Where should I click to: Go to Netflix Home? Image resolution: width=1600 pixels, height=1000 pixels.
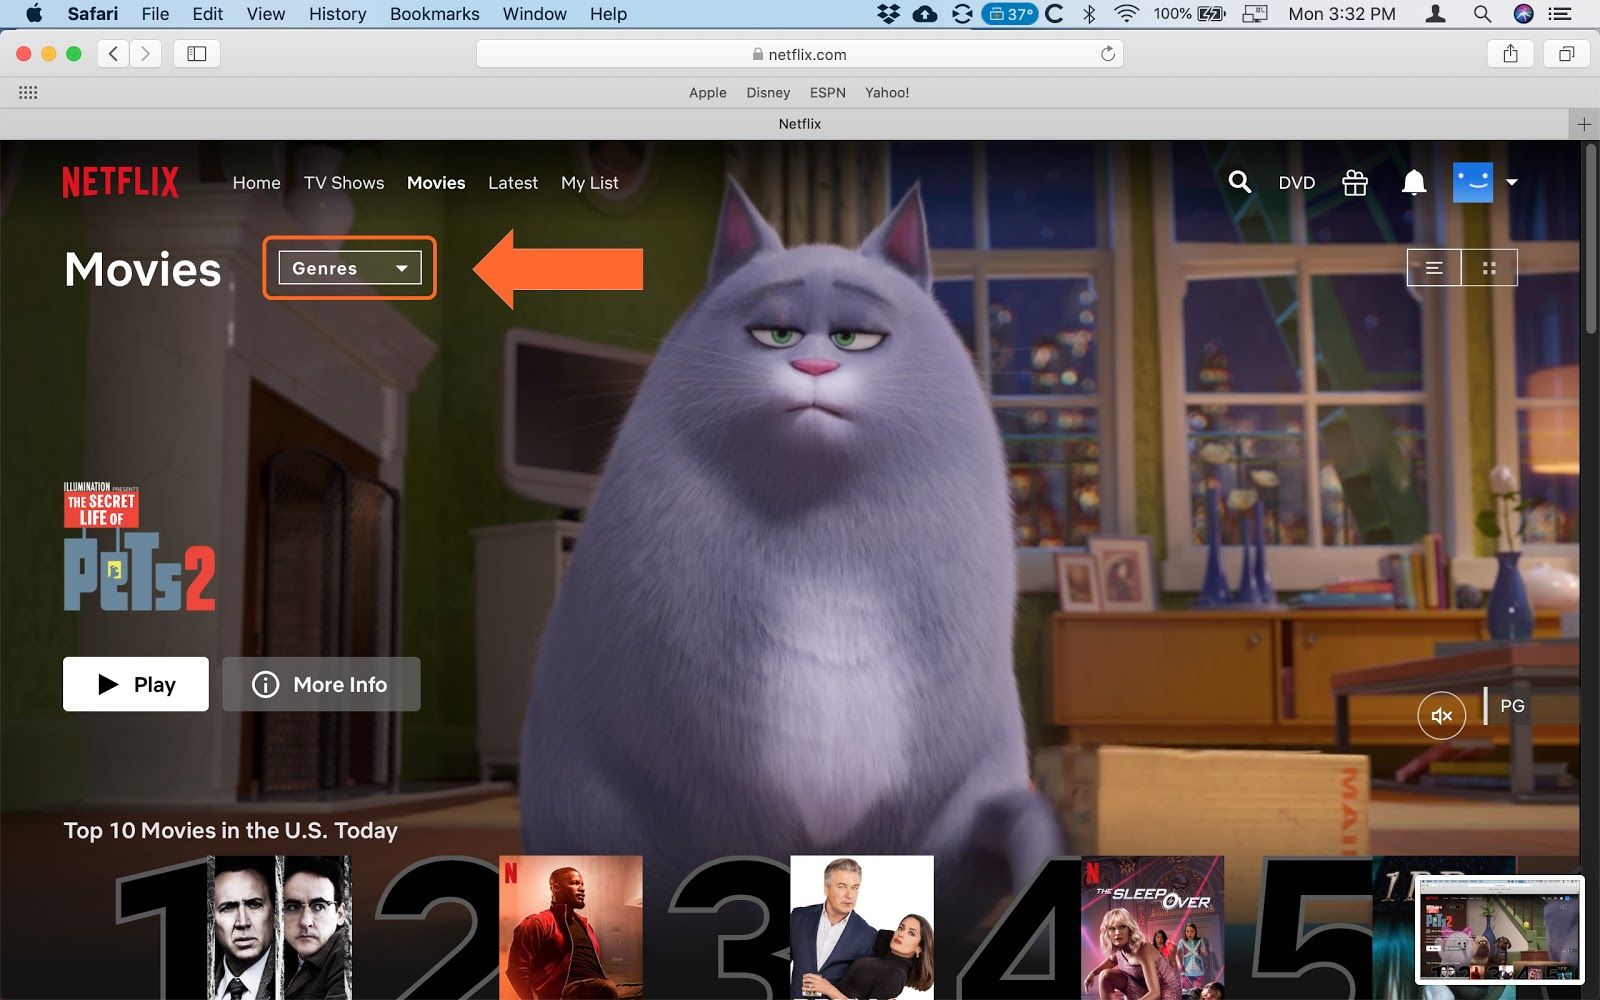point(257,183)
